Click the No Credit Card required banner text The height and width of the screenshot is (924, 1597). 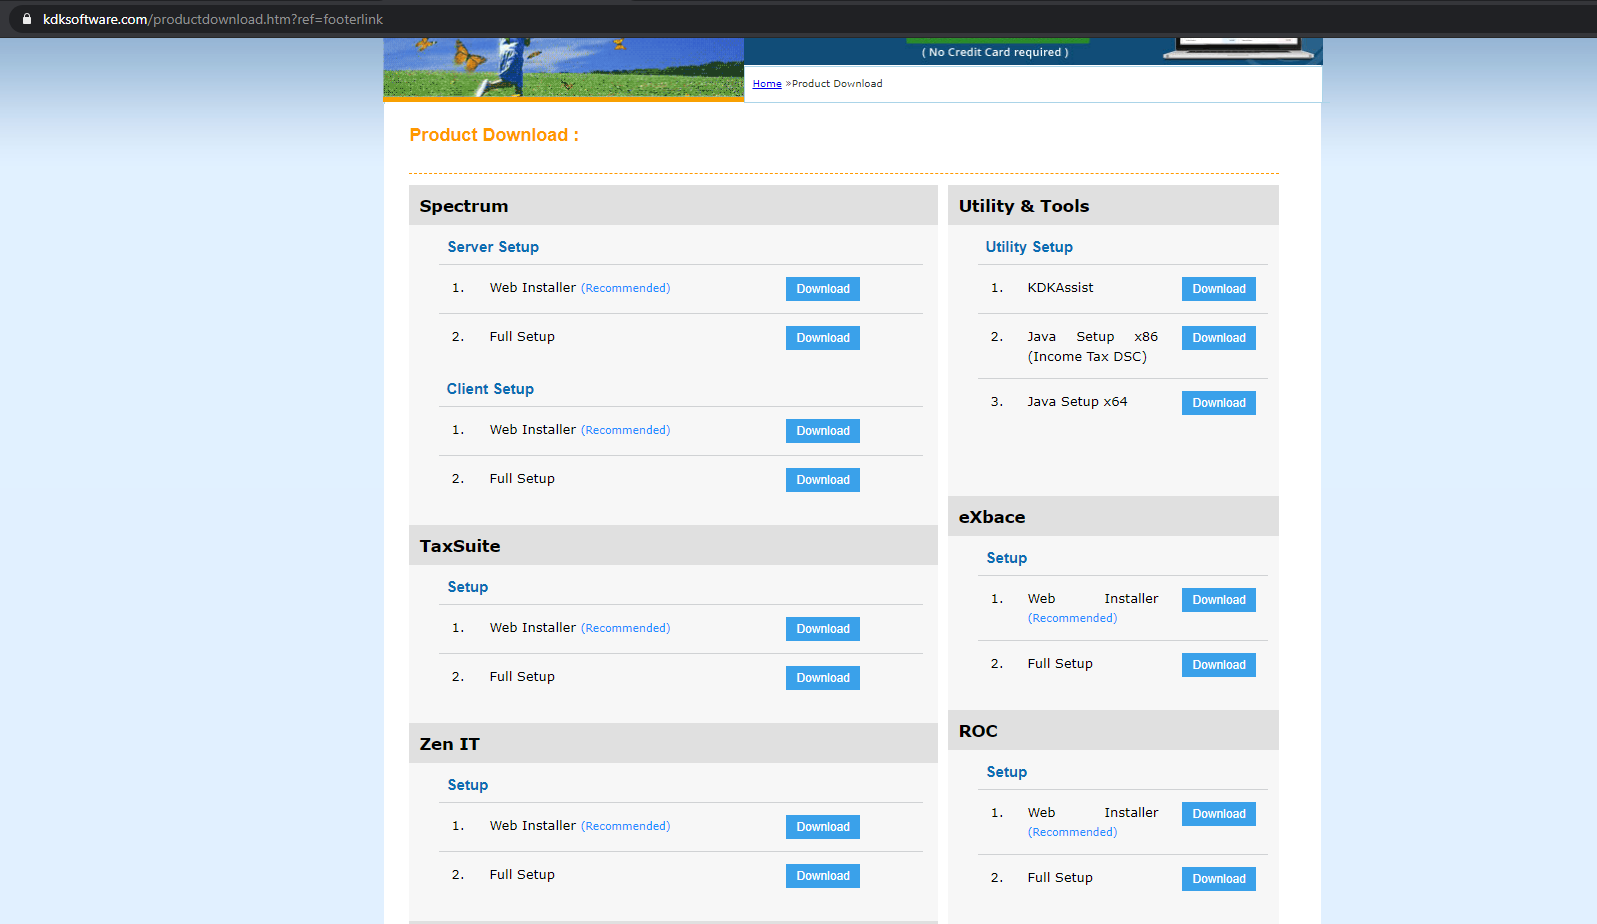click(x=995, y=52)
